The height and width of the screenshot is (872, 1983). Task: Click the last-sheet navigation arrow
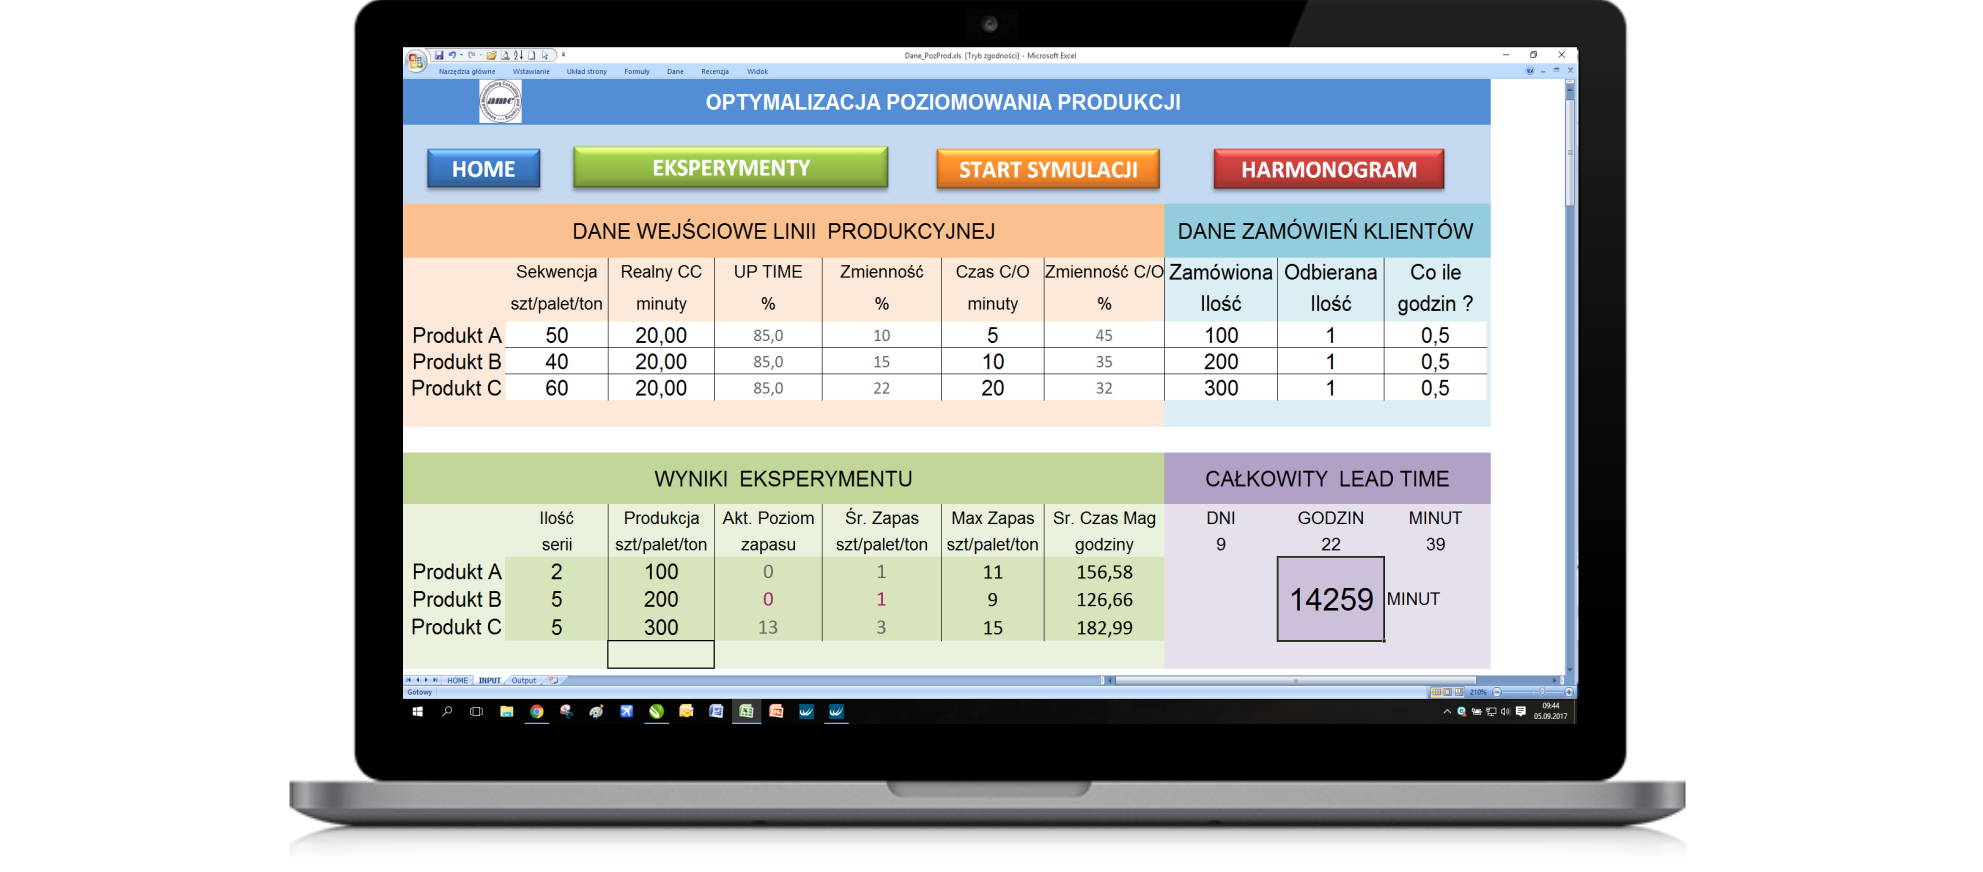(435, 680)
